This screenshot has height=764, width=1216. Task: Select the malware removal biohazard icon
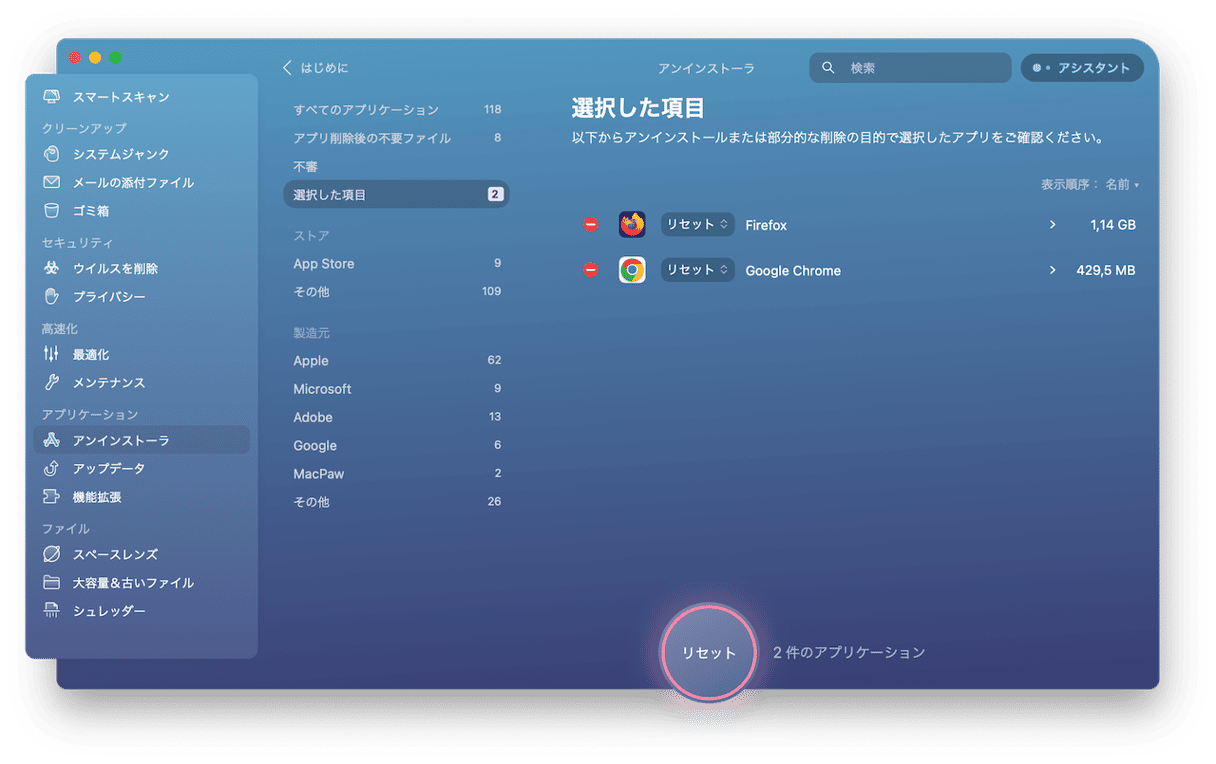pyautogui.click(x=52, y=269)
